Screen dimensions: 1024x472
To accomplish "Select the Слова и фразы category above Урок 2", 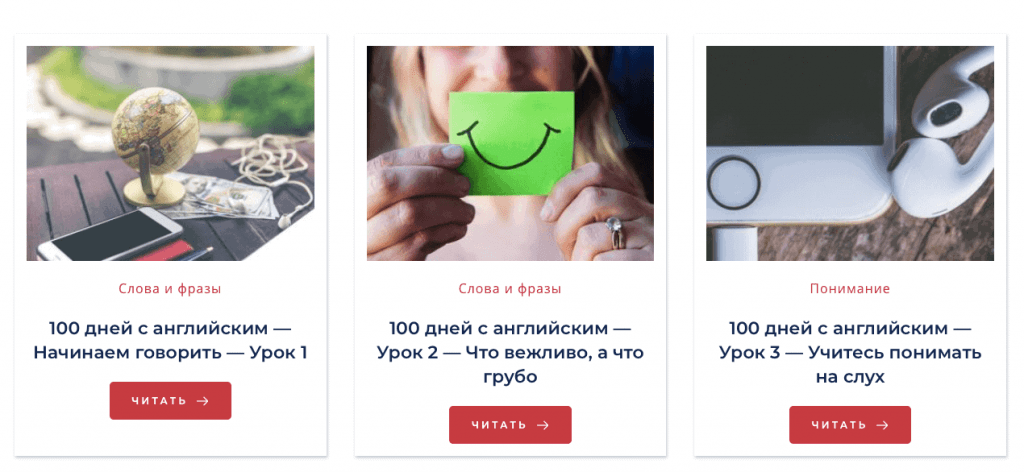I will pyautogui.click(x=510, y=289).
